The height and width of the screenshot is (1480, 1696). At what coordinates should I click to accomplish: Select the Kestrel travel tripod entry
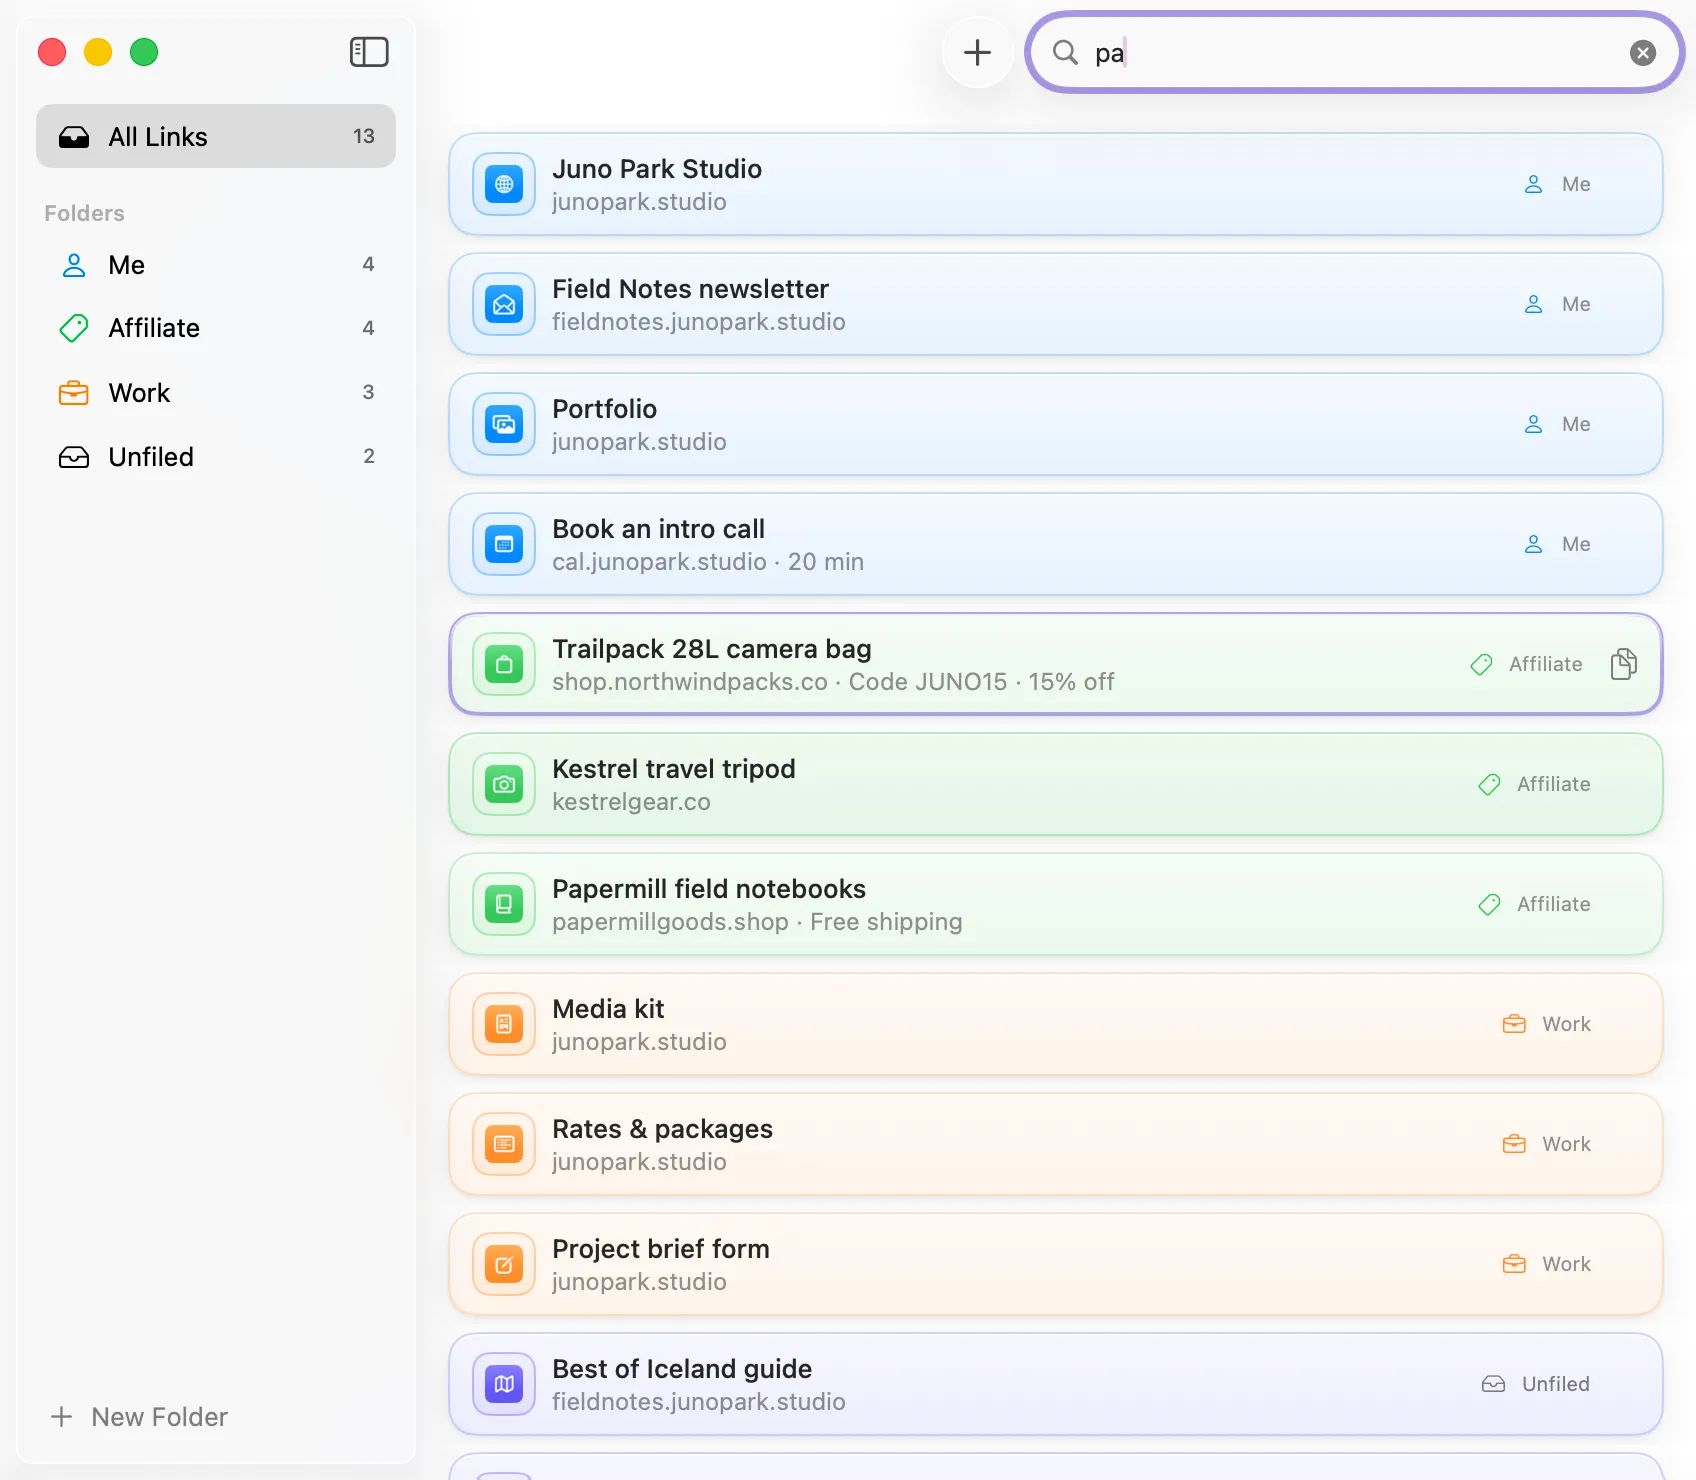1056,784
